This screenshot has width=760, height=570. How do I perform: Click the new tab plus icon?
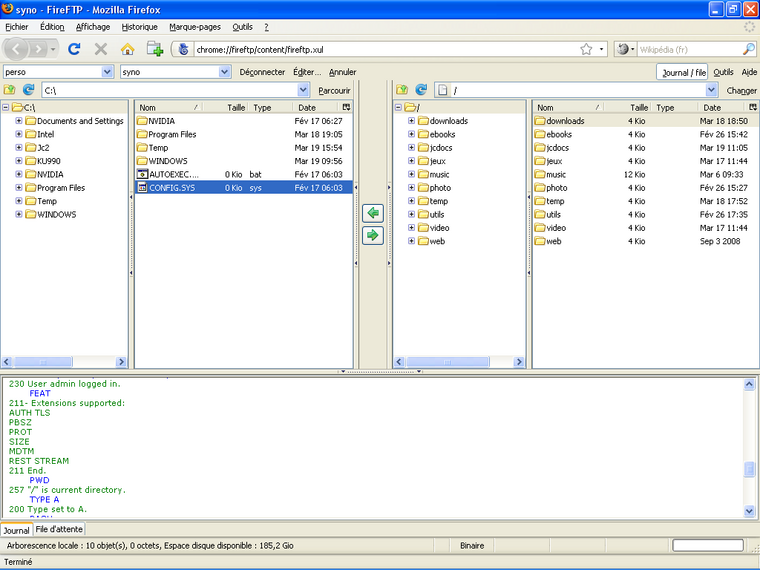[x=155, y=49]
